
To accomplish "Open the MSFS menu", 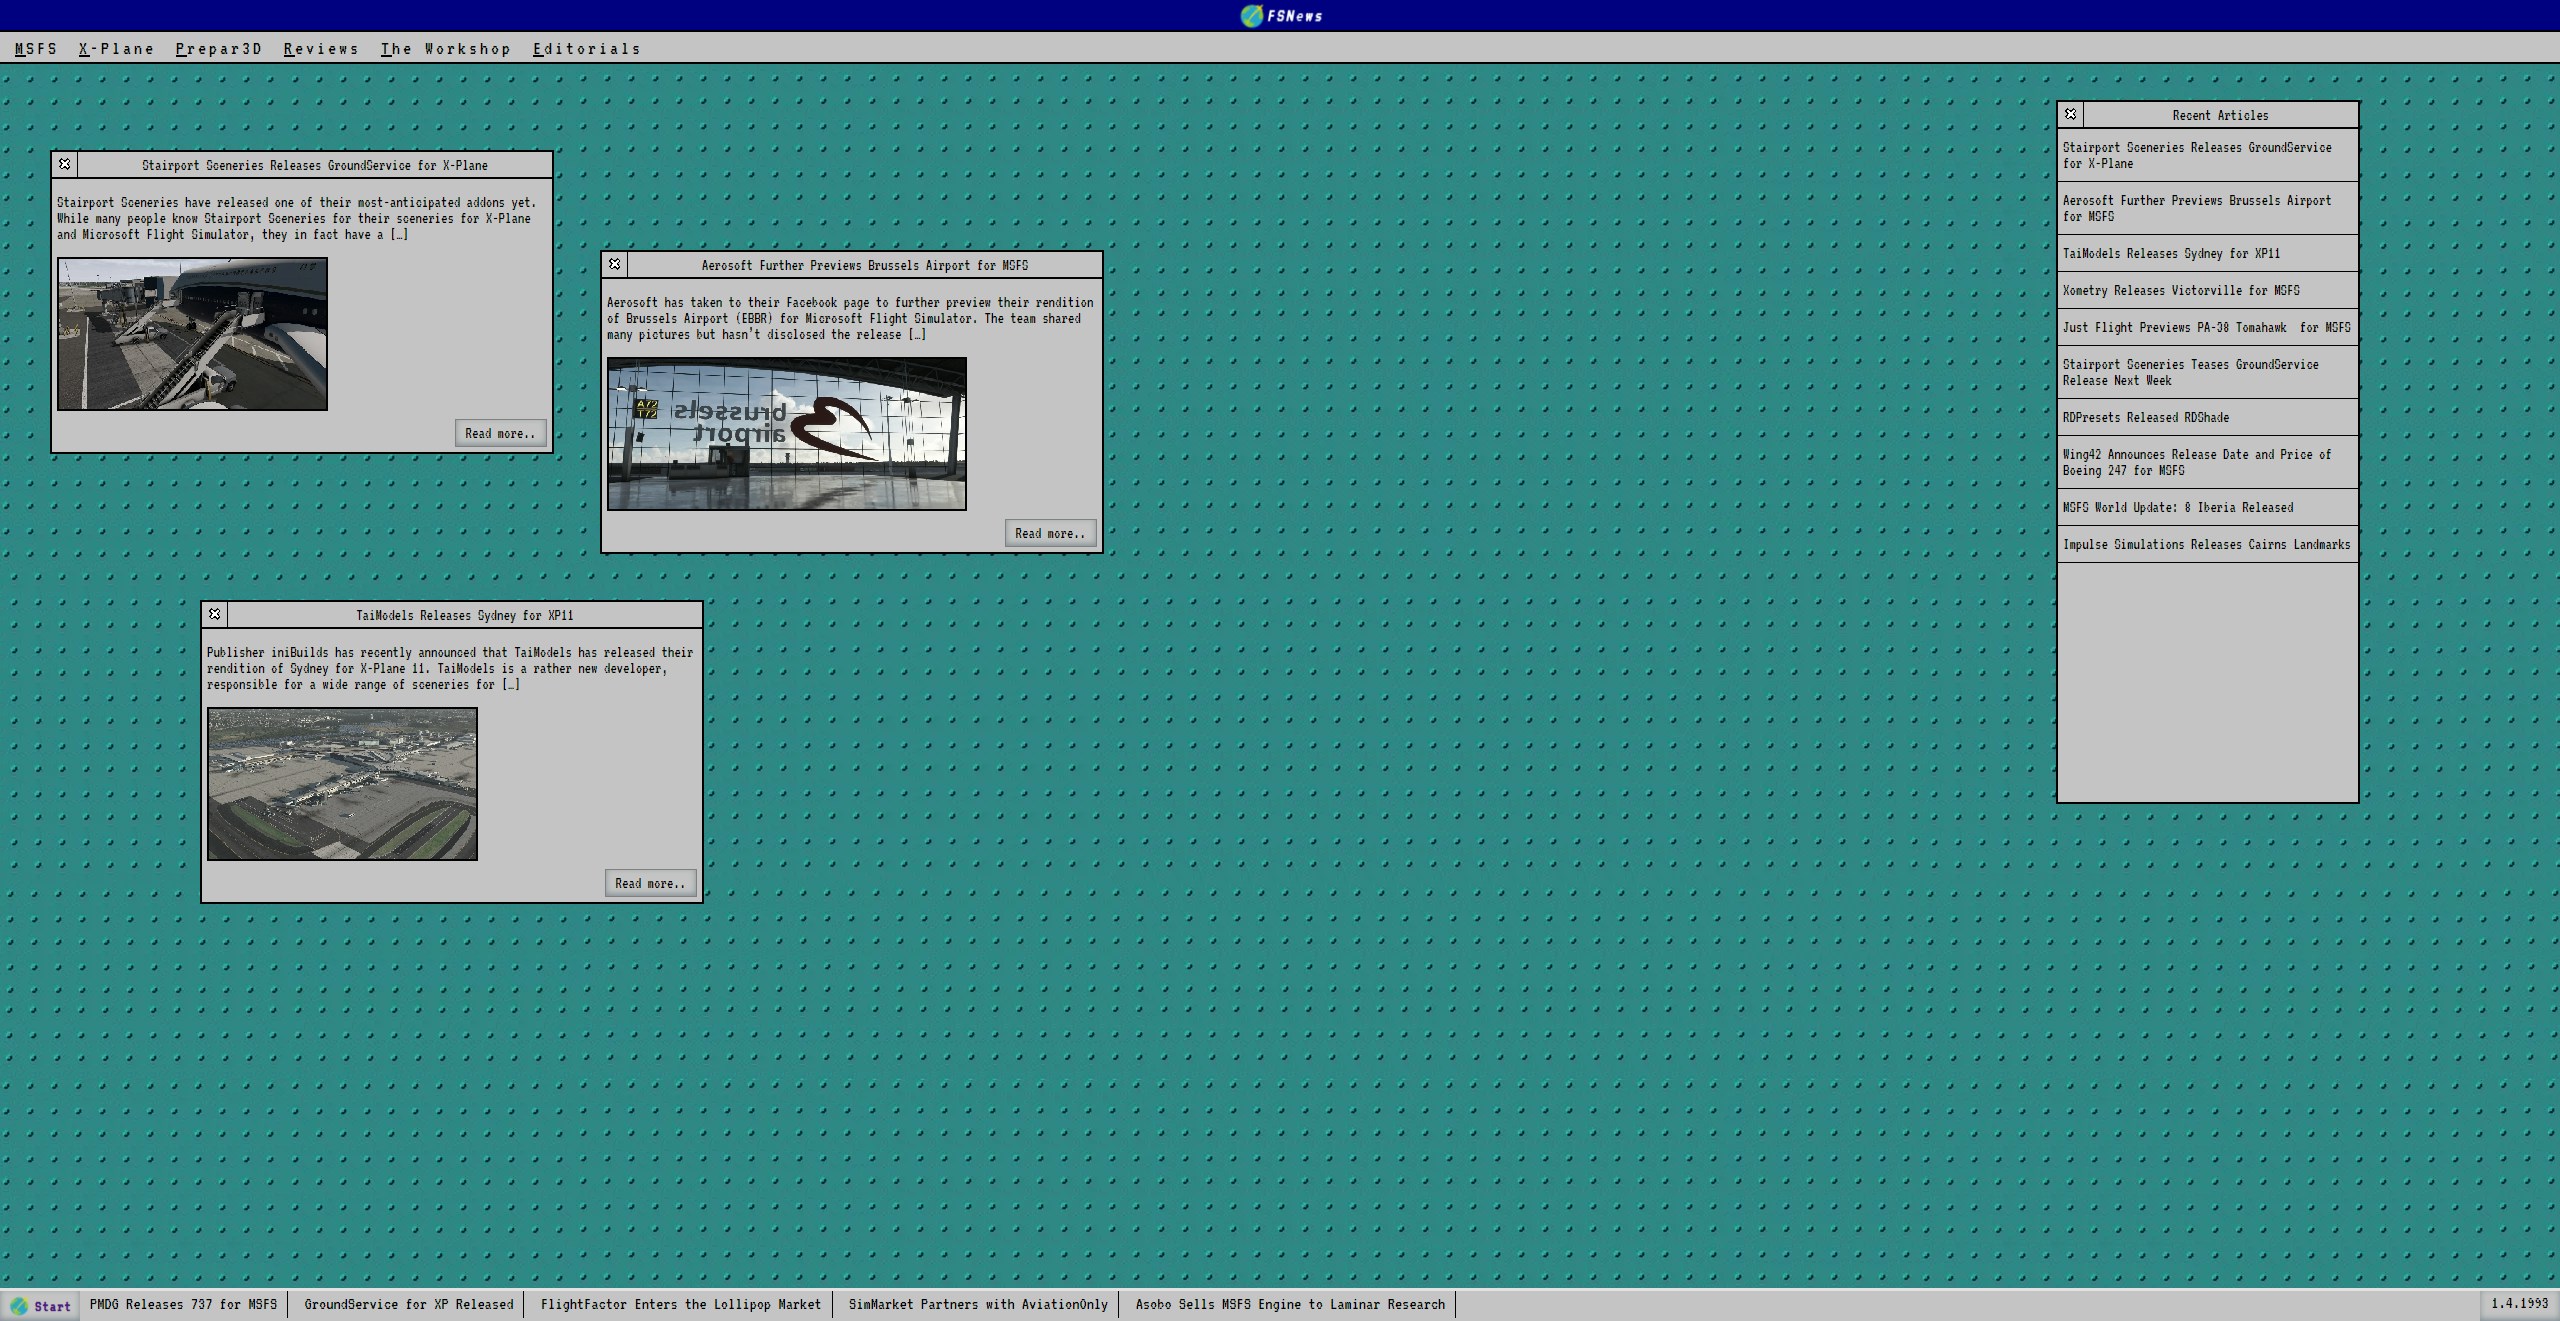I will tap(36, 49).
